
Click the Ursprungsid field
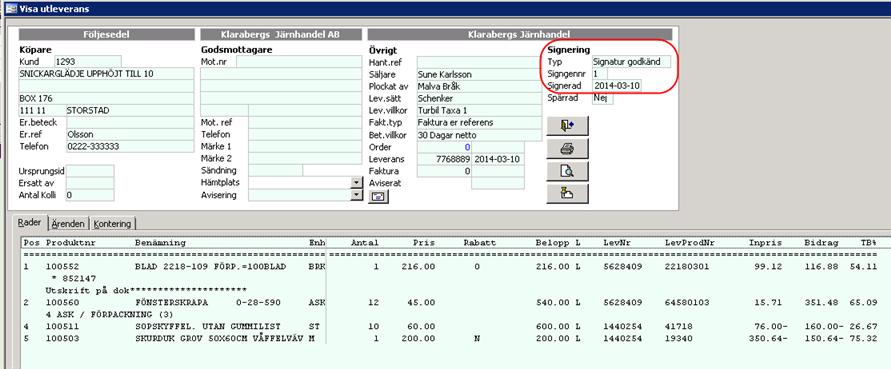click(x=90, y=171)
